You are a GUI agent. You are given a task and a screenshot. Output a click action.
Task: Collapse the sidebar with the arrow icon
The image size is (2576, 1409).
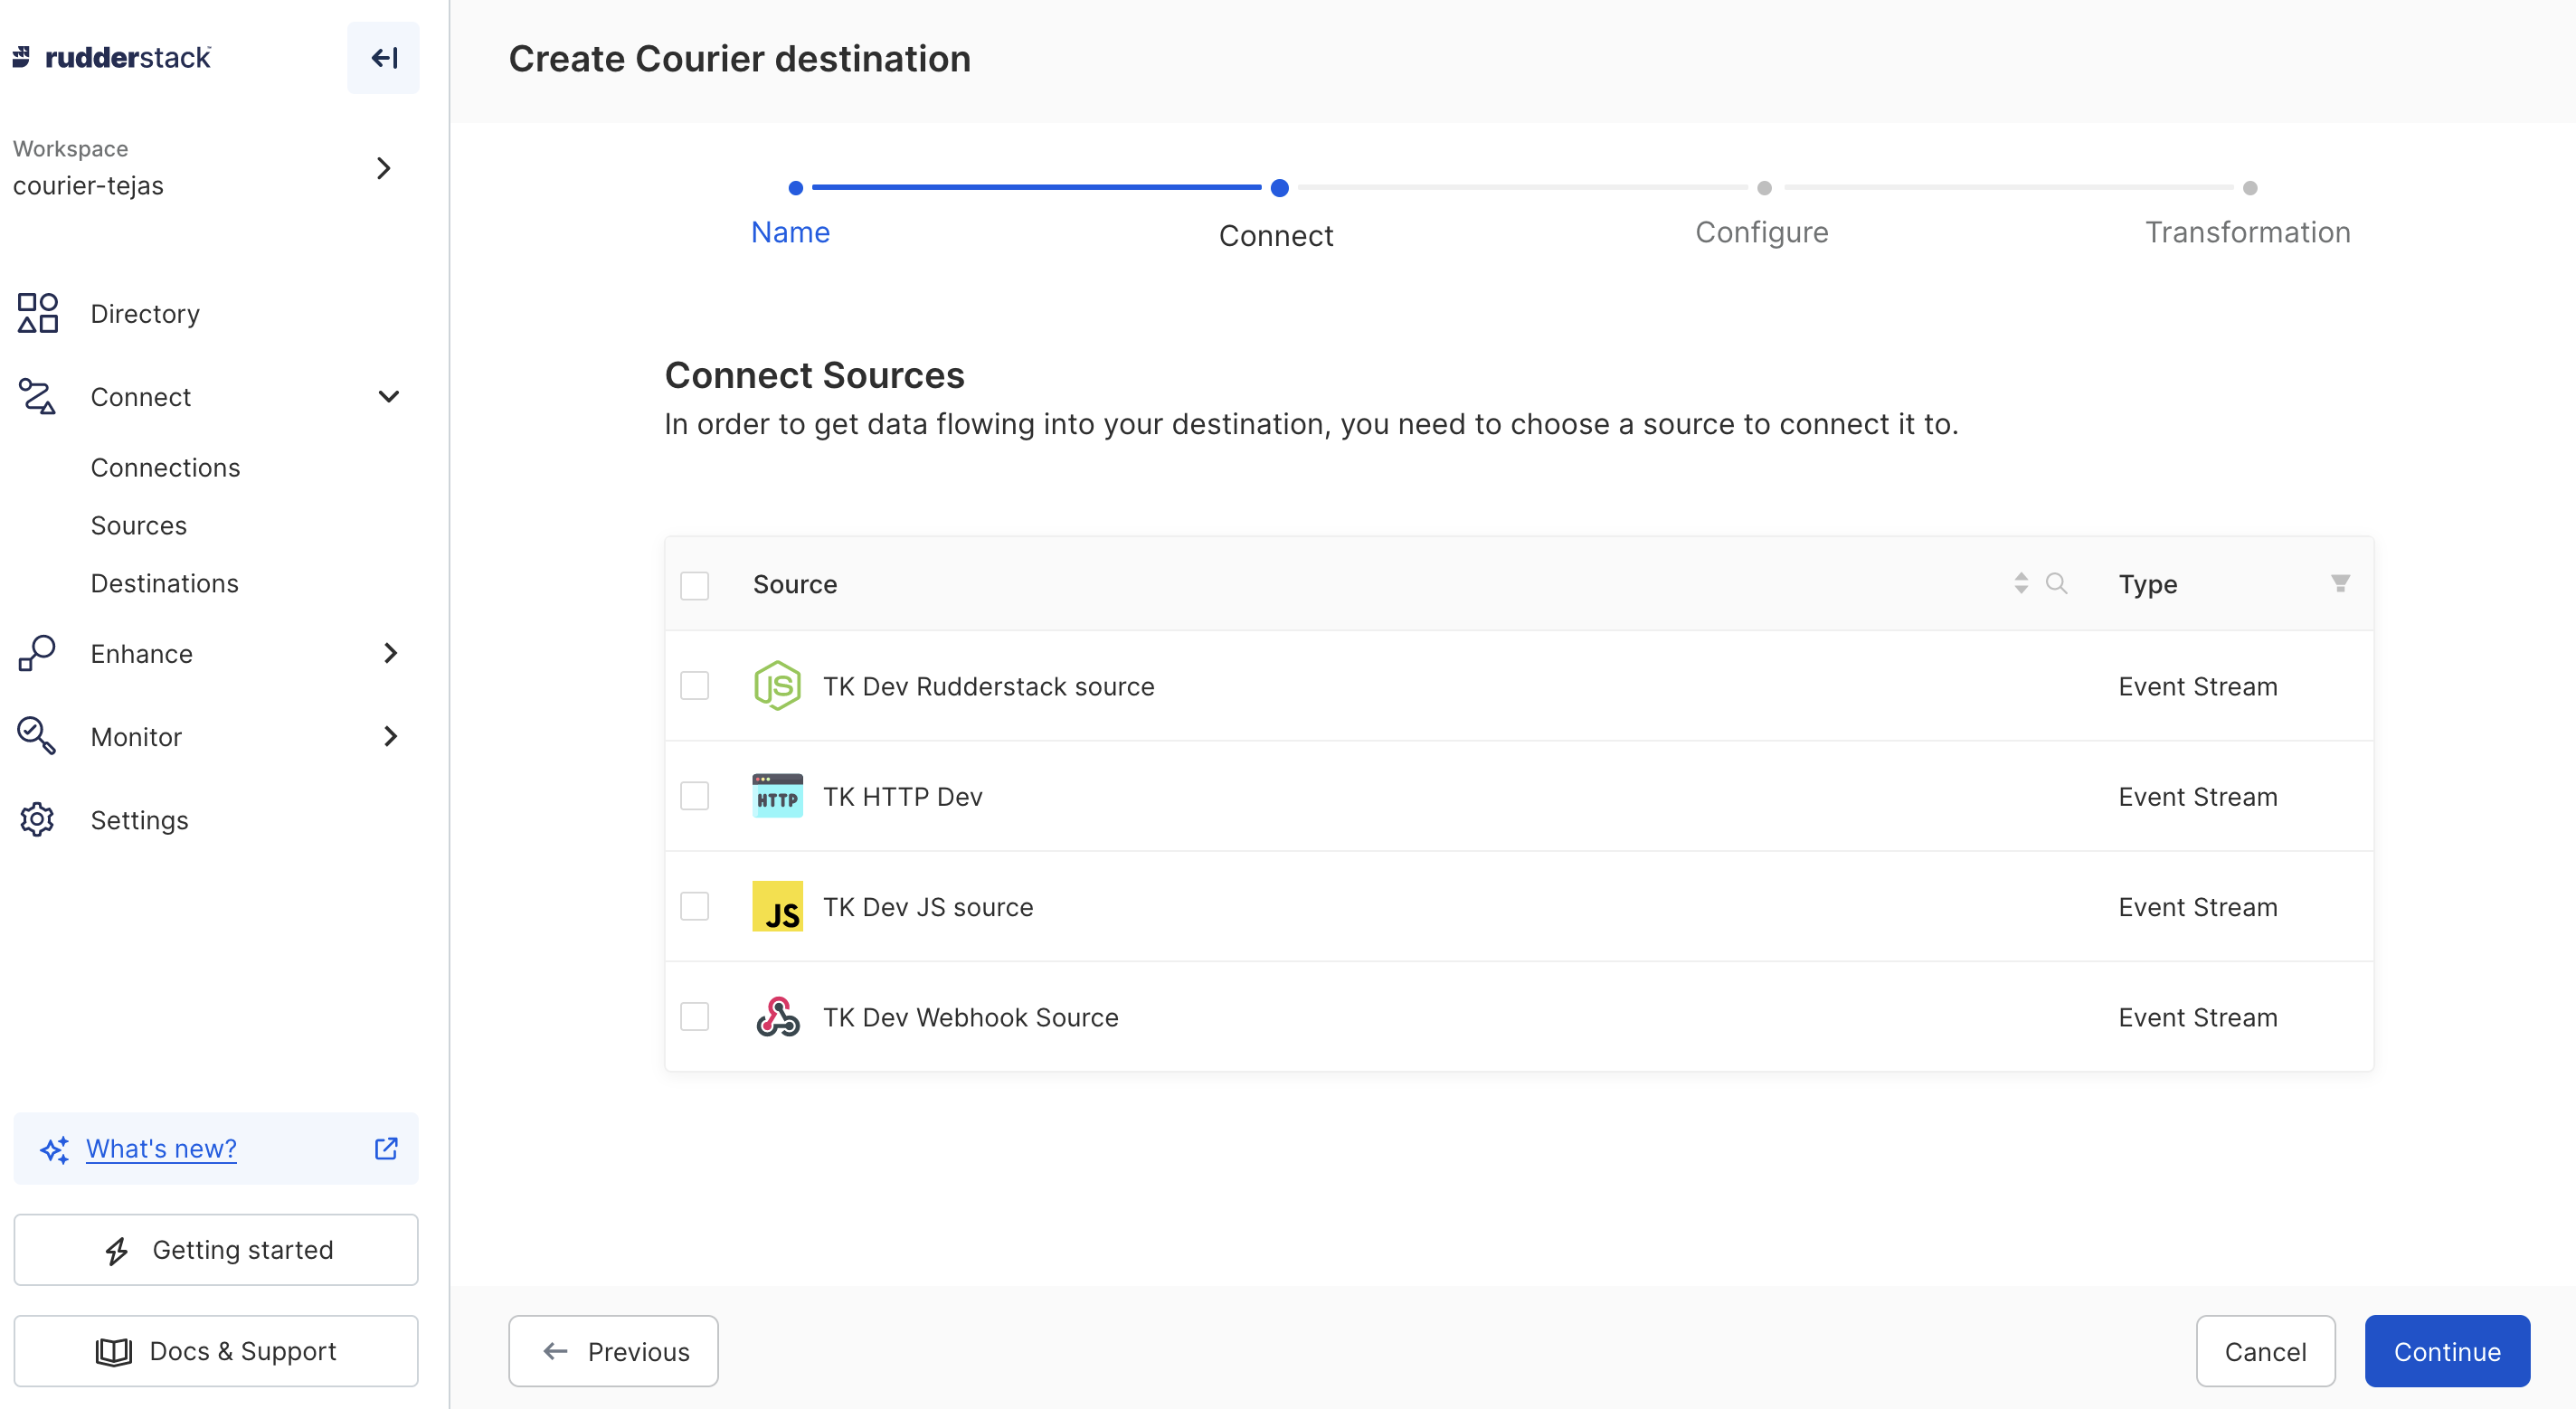pos(383,58)
